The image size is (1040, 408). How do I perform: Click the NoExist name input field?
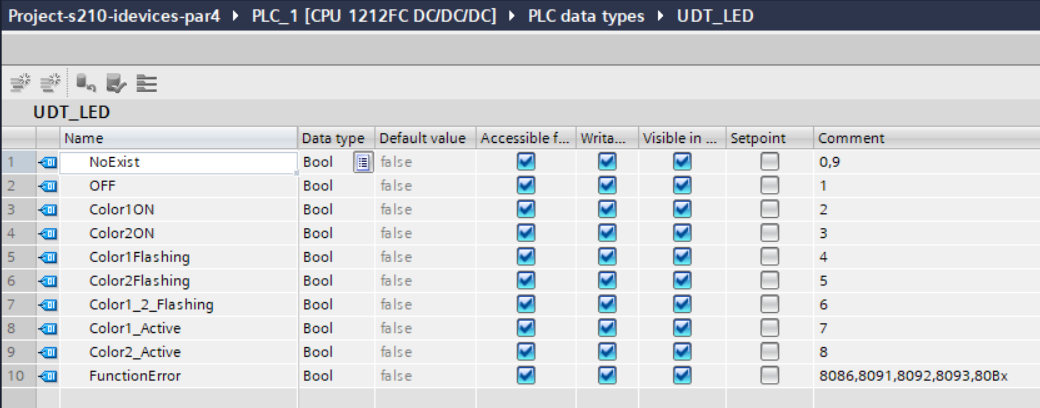(178, 162)
